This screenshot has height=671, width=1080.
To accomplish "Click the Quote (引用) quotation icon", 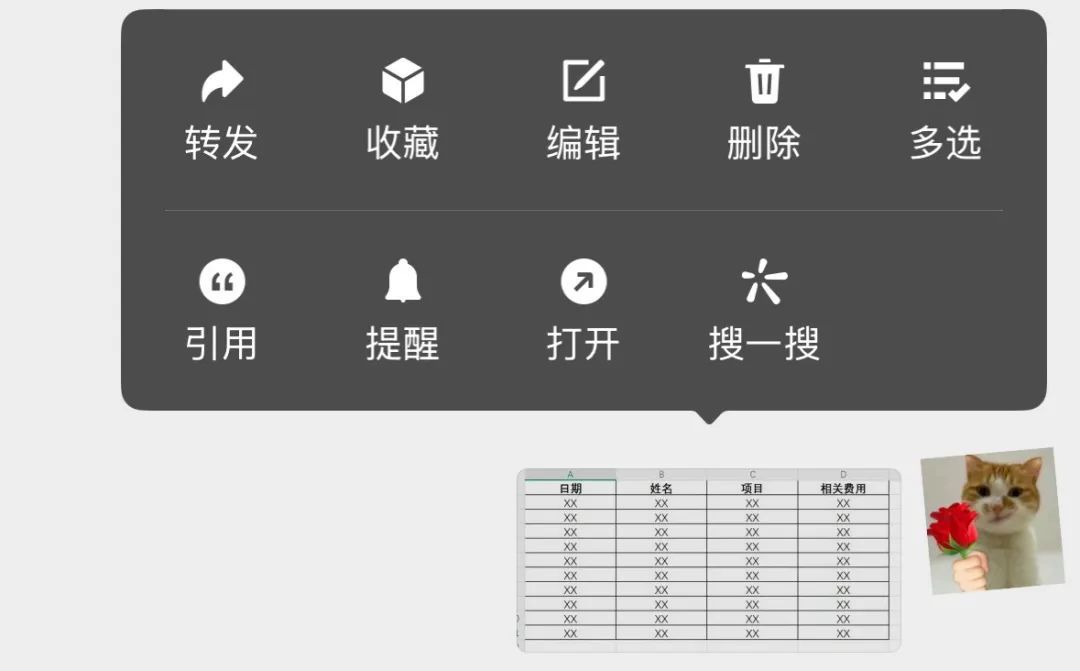I will 221,281.
